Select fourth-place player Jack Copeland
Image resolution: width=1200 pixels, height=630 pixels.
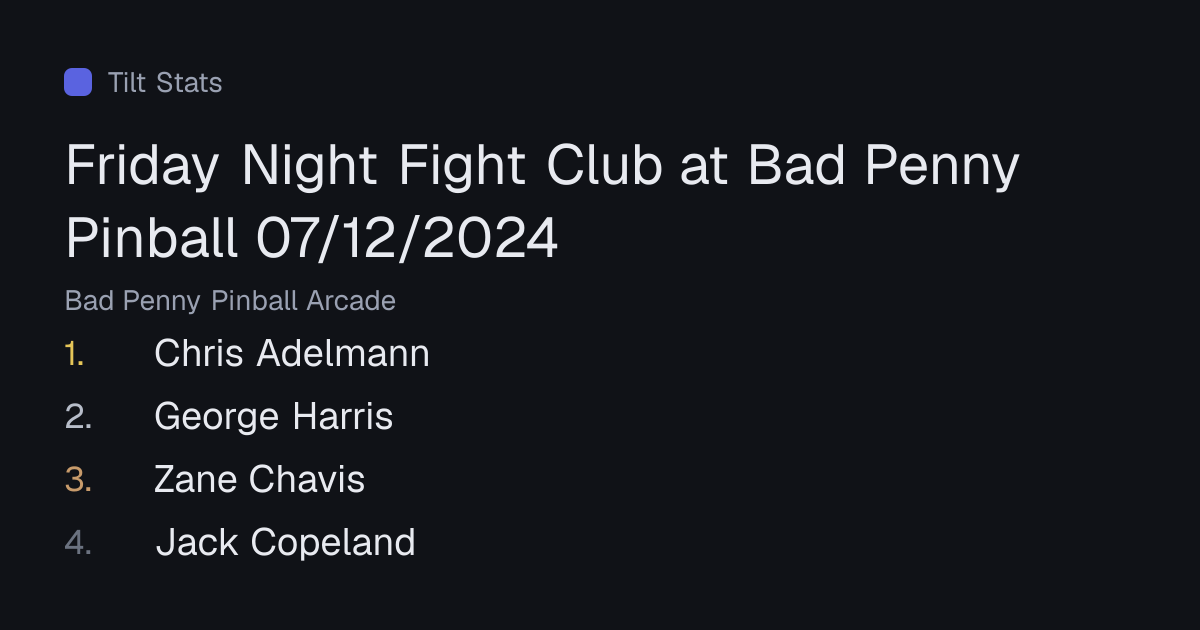[285, 542]
